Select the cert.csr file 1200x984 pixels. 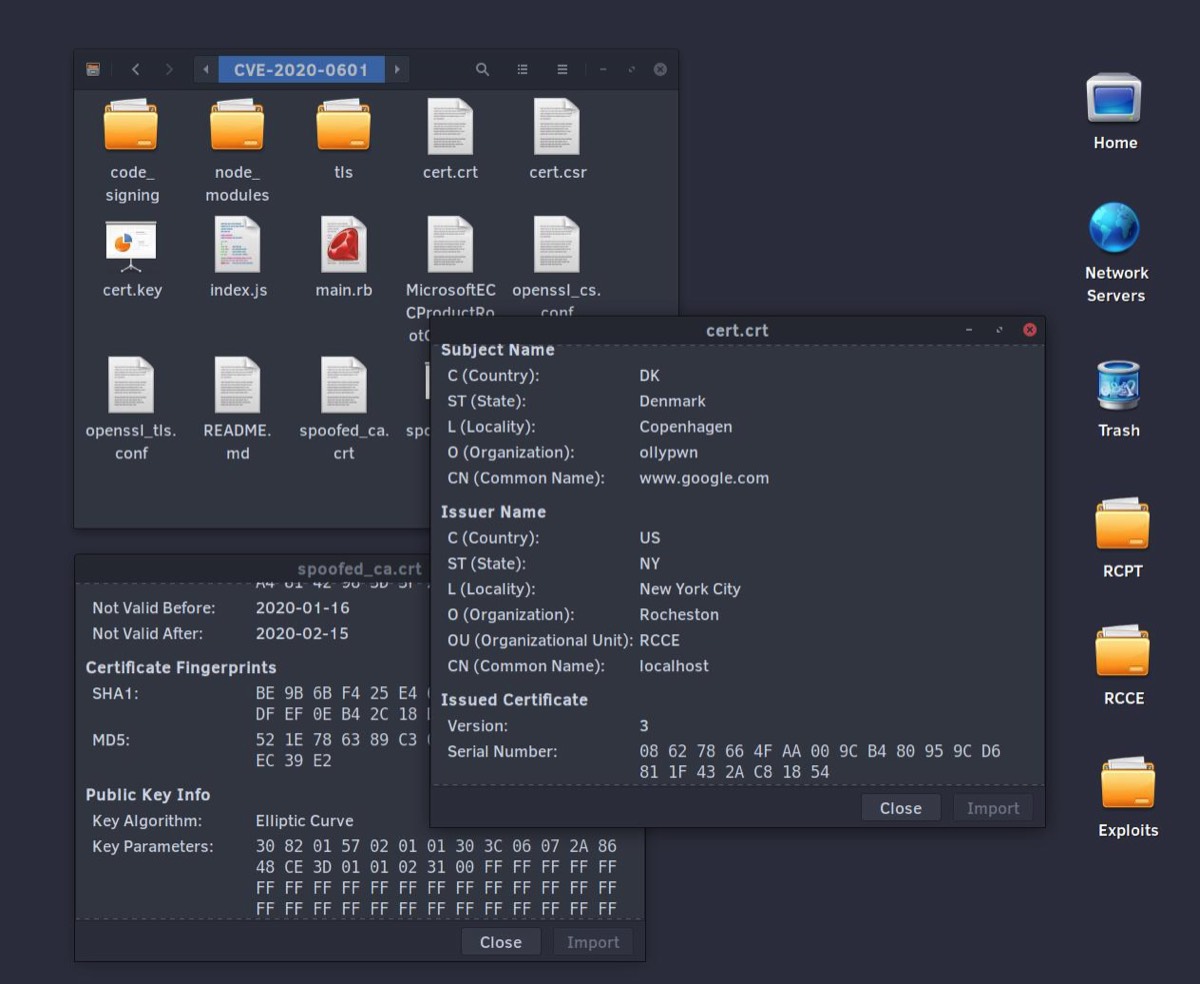point(557,127)
